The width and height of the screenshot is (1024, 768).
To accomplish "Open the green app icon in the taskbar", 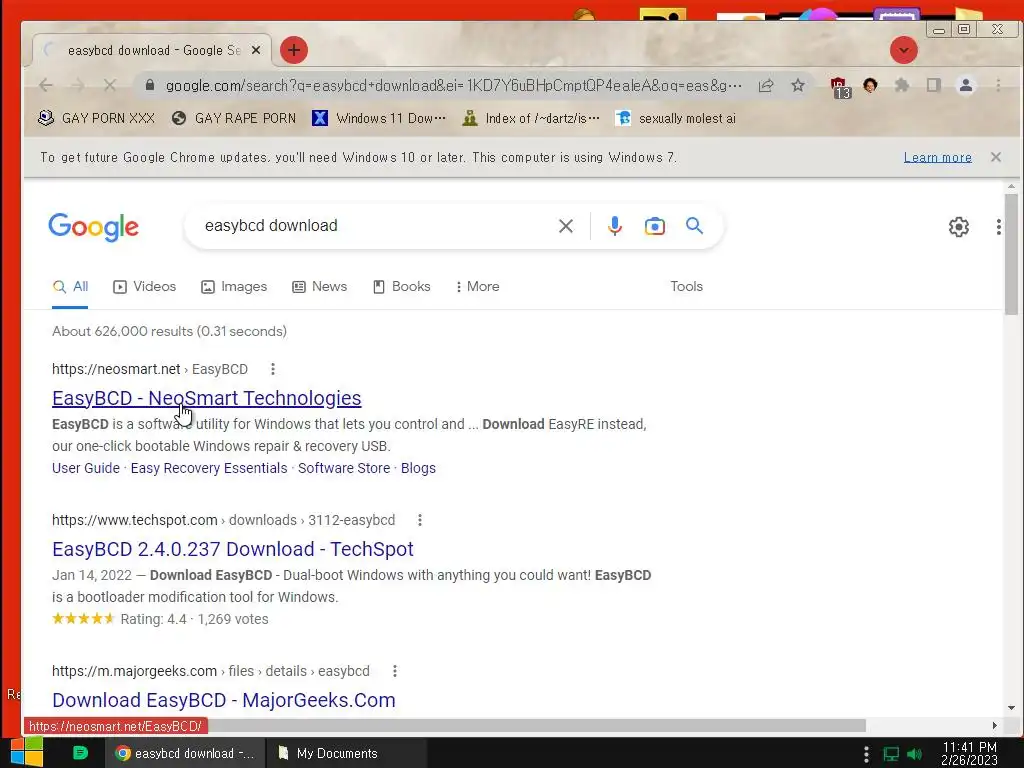I will (80, 753).
